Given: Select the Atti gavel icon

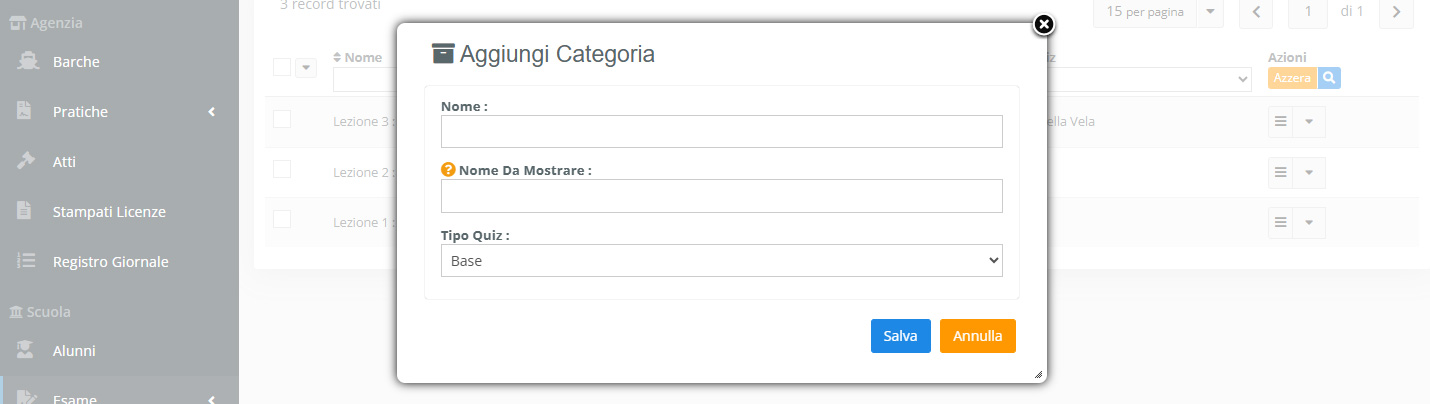Looking at the screenshot, I should coord(27,162).
